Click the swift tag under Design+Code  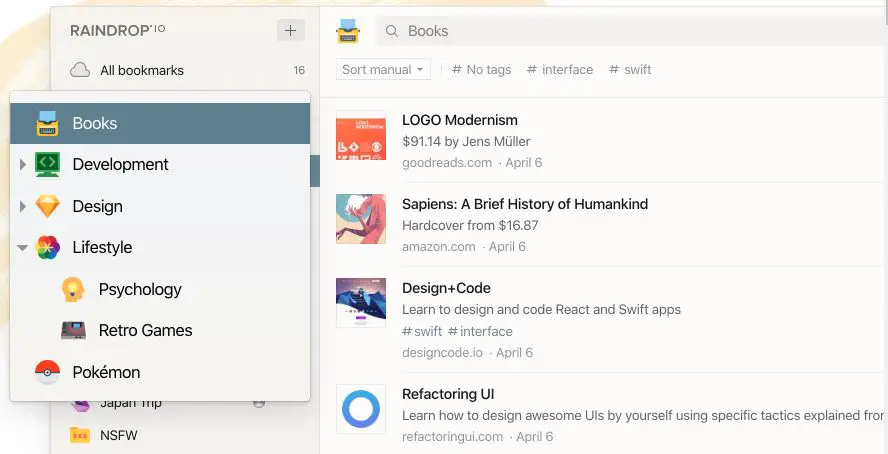[x=422, y=331]
